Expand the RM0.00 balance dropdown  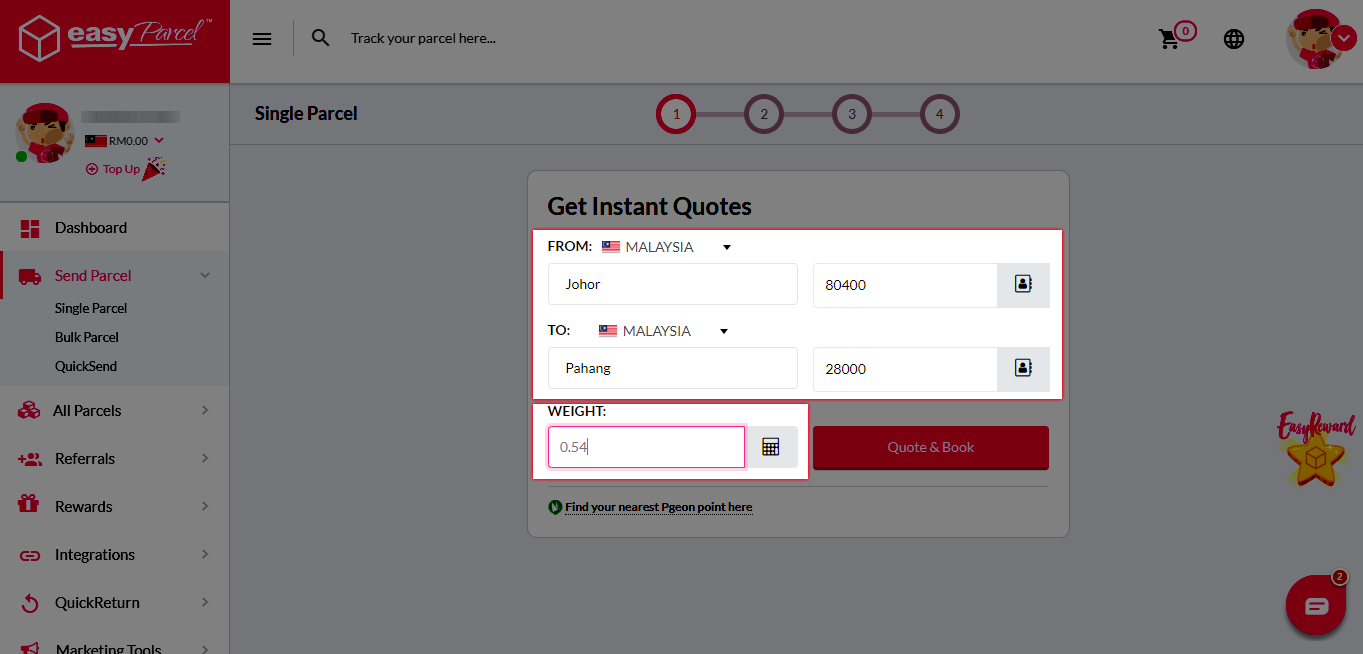125,141
